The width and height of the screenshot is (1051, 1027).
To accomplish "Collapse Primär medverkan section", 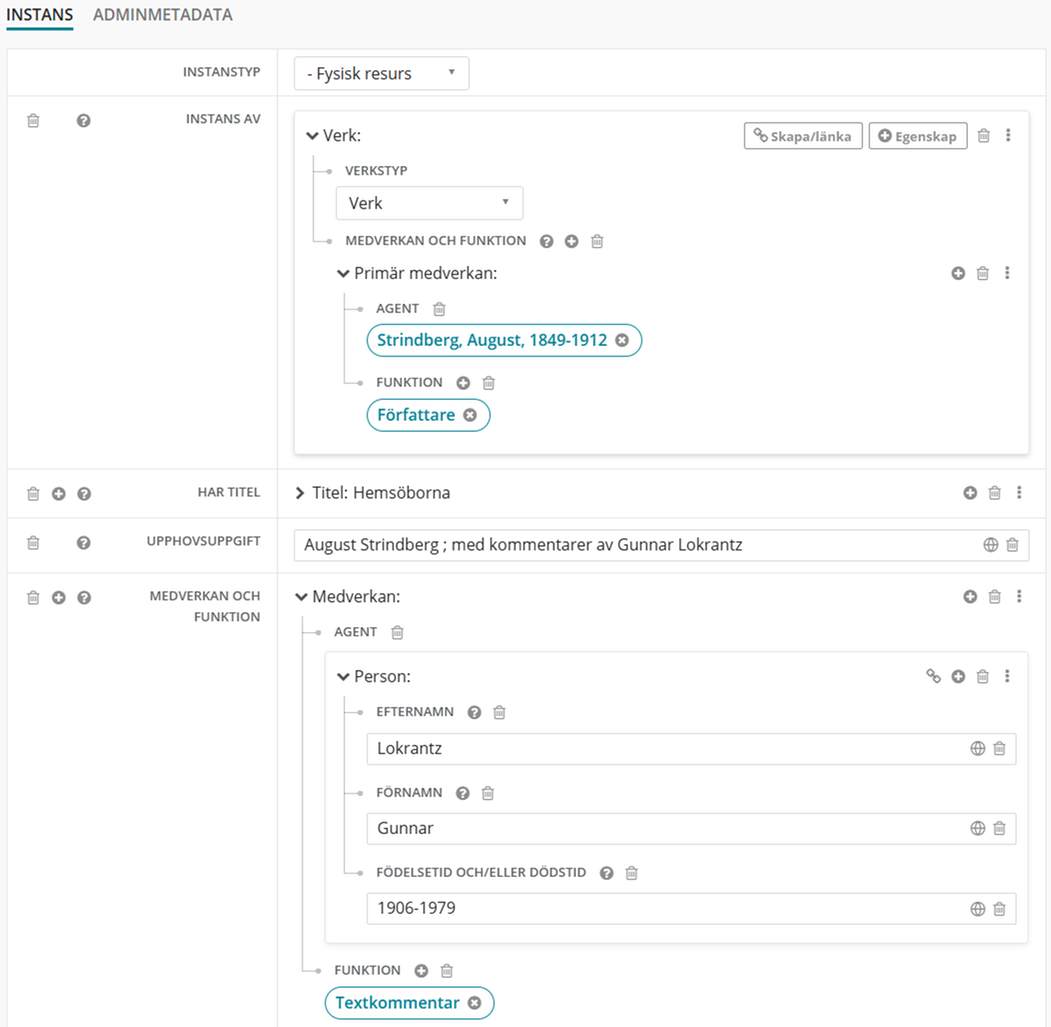I will tap(343, 274).
